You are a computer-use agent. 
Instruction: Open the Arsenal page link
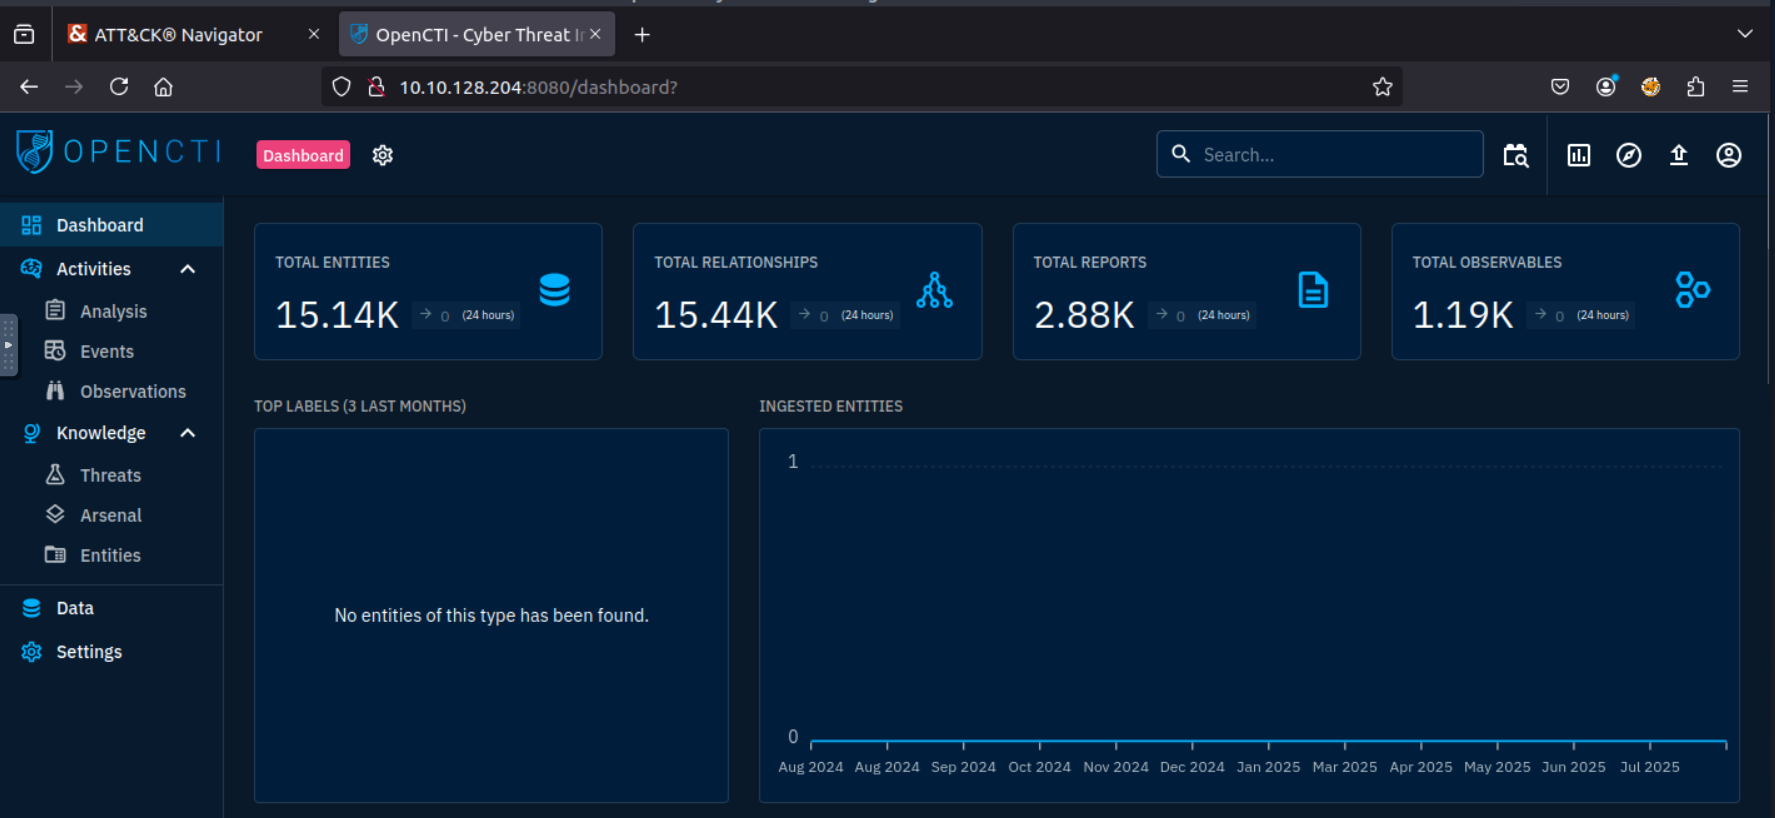click(111, 515)
